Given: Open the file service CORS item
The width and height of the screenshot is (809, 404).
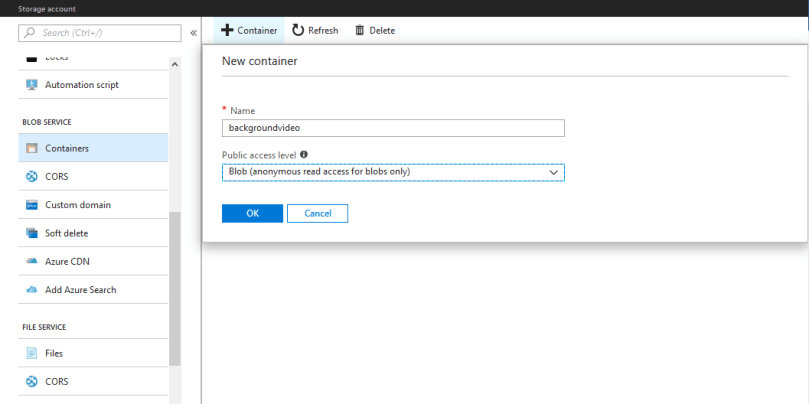Looking at the screenshot, I should [x=54, y=381].
